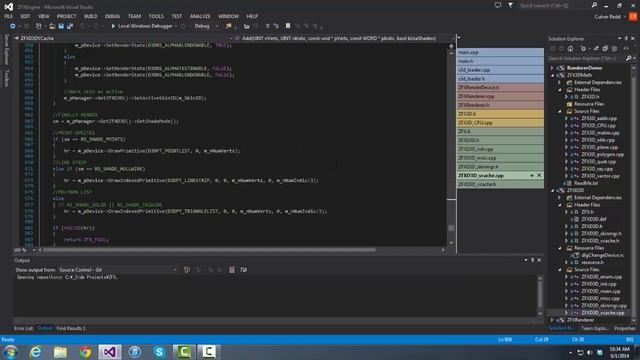Switch to the Properties tab
This screenshot has width=640, height=360.
click(624, 328)
